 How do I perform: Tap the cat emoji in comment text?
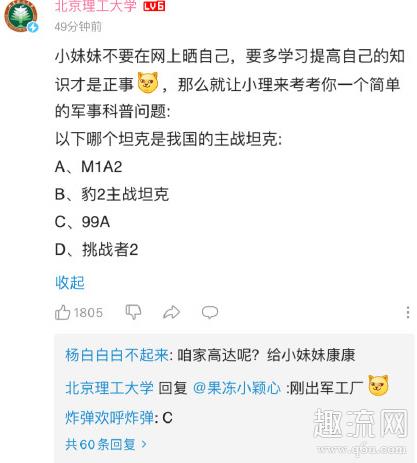[148, 82]
